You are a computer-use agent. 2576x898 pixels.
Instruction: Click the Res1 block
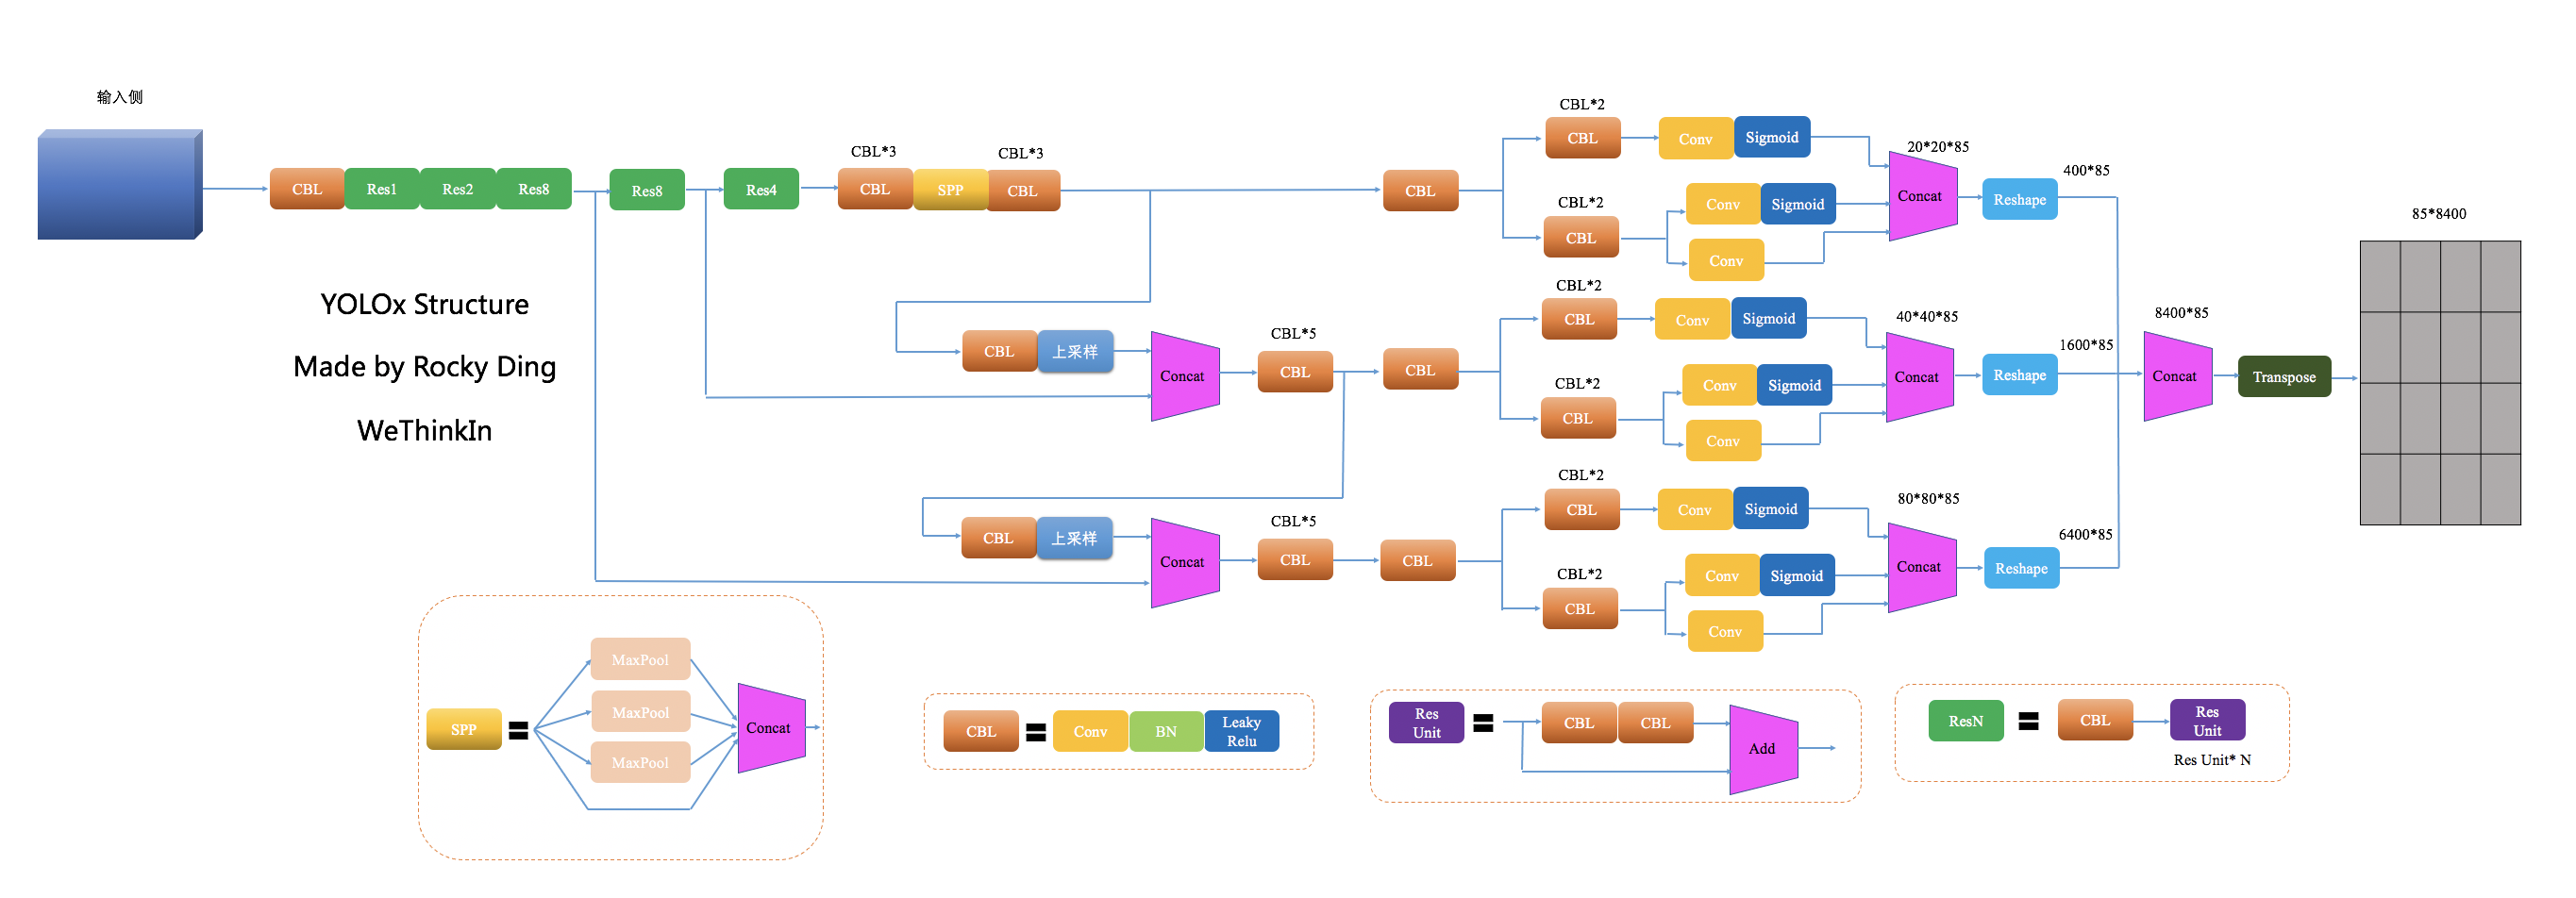point(381,189)
